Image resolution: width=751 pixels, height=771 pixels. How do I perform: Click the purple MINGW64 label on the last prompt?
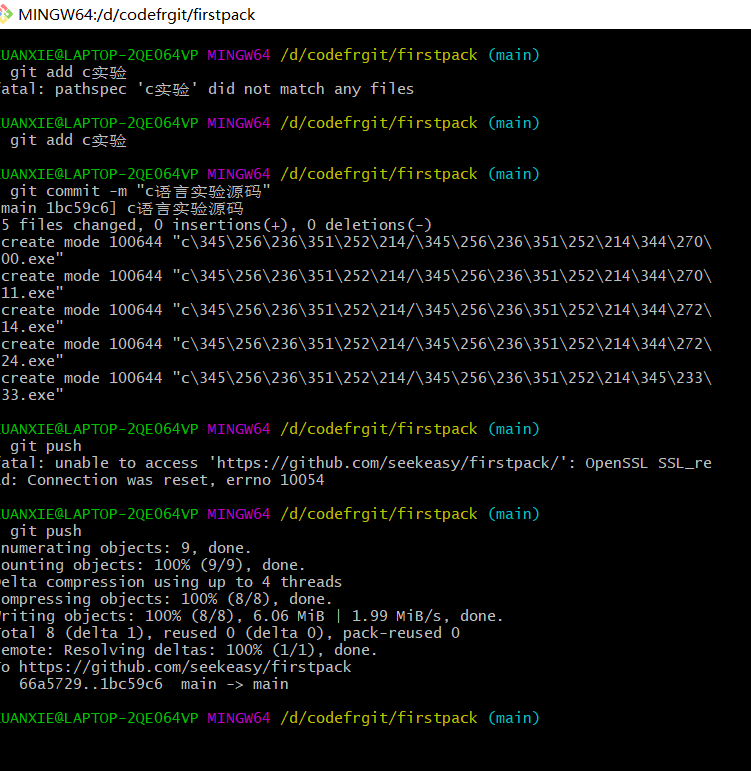[x=238, y=718]
